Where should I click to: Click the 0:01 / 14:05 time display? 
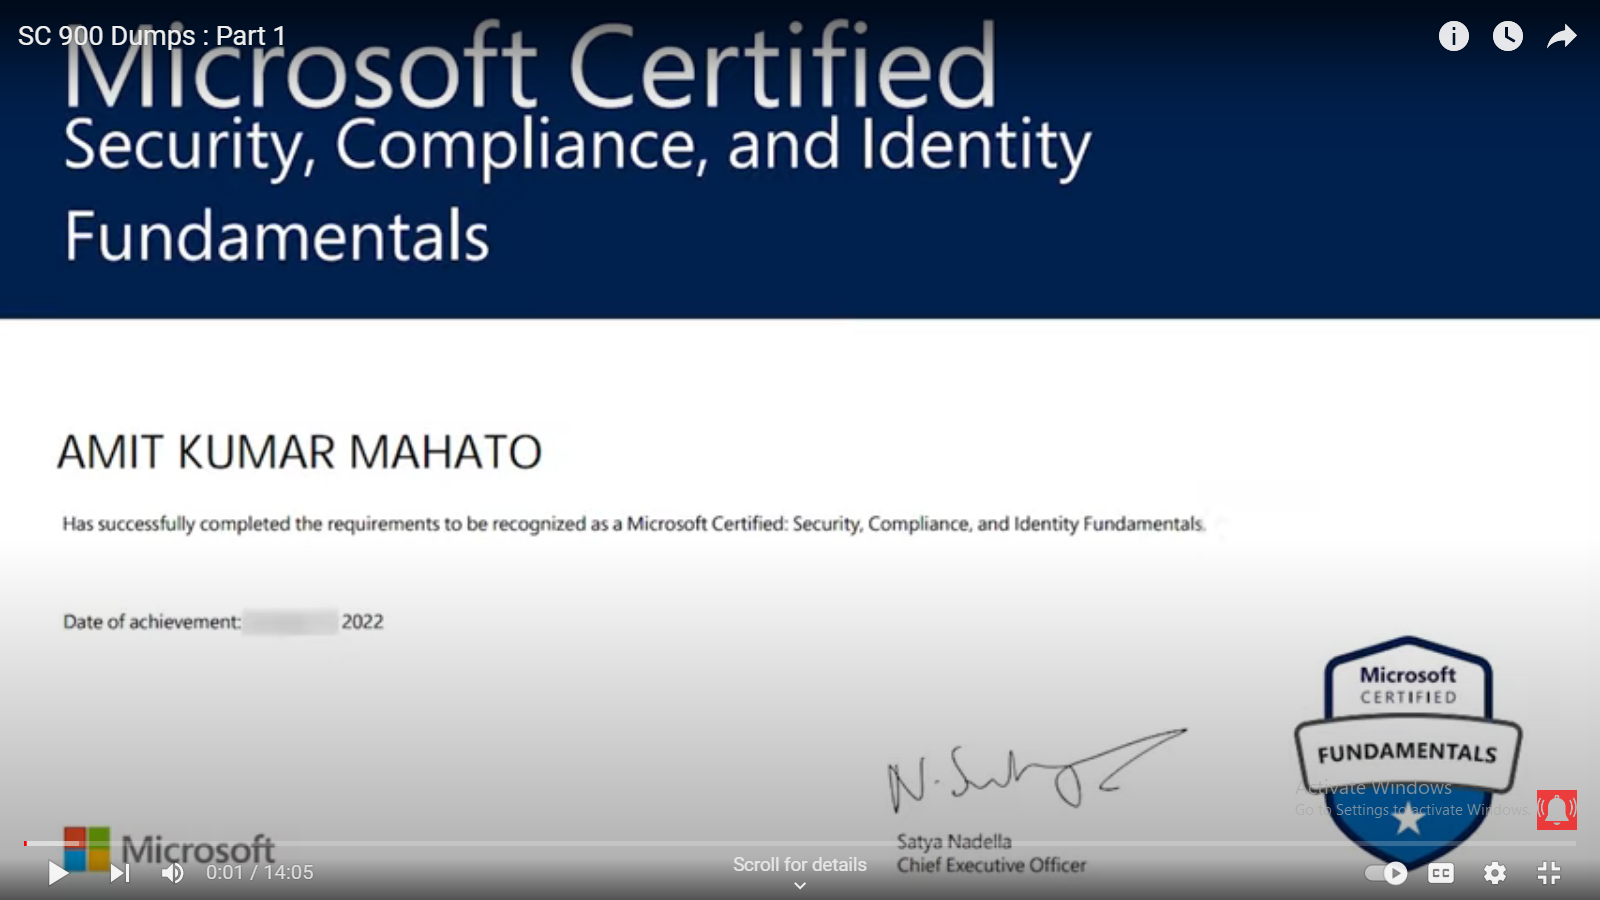pyautogui.click(x=260, y=873)
